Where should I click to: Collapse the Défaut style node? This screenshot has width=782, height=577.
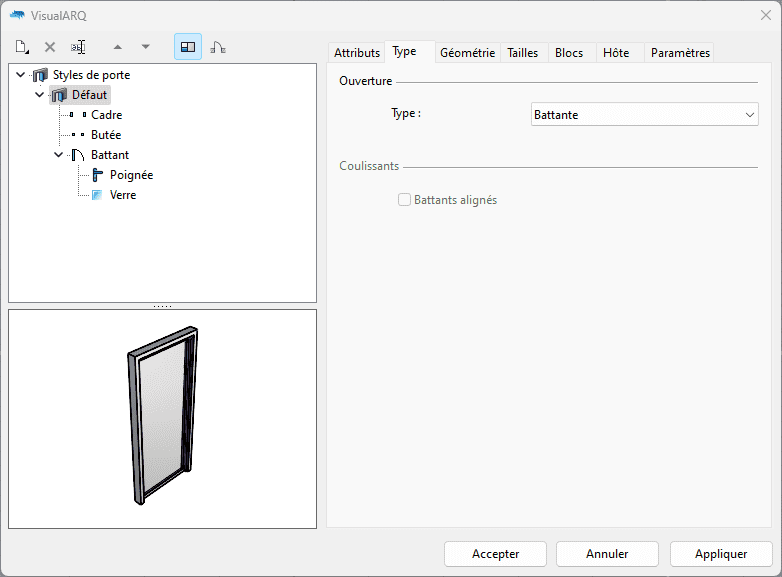39,95
